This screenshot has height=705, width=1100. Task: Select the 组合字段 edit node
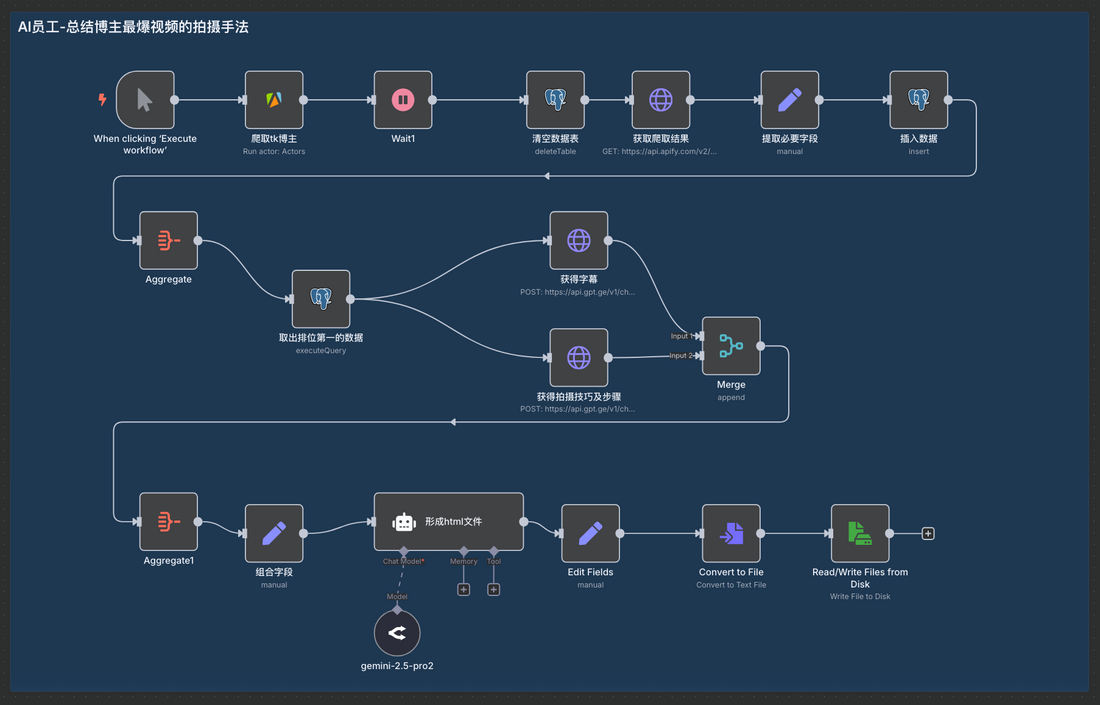[x=274, y=533]
